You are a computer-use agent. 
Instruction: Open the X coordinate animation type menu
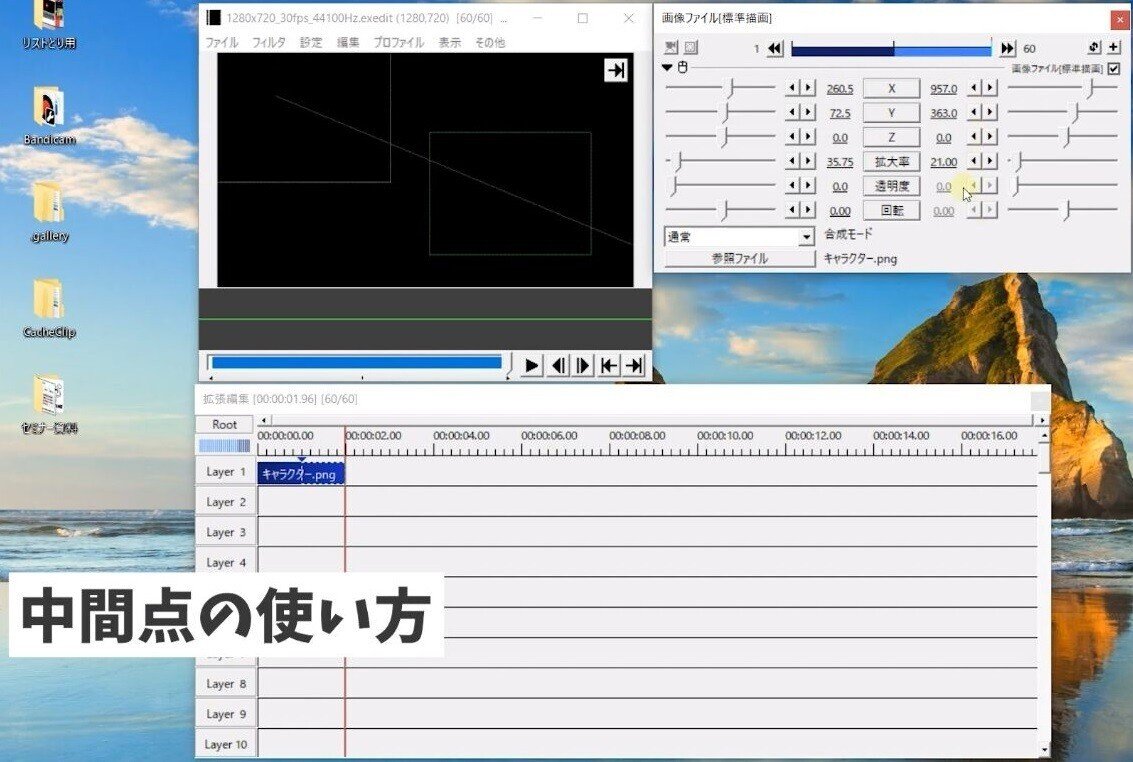pos(890,88)
